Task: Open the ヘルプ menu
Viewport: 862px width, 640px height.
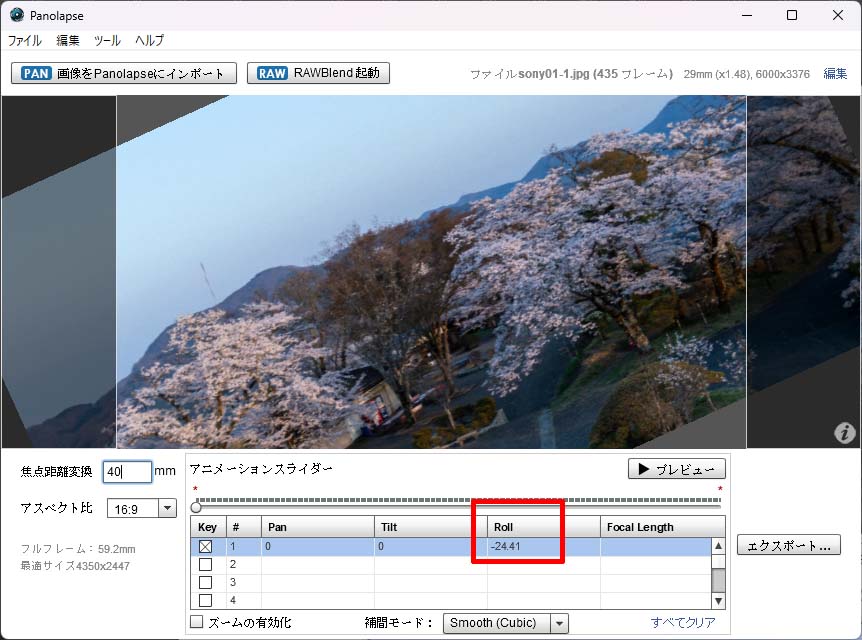Action: pos(149,41)
